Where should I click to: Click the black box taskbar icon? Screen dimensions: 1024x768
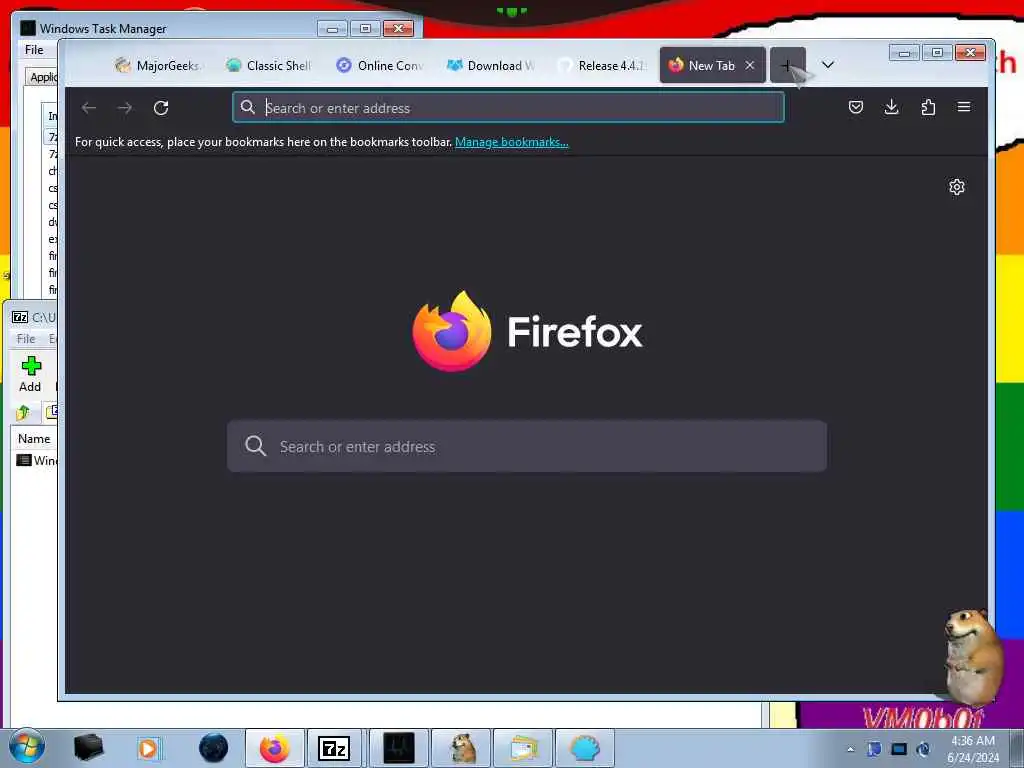(x=88, y=748)
